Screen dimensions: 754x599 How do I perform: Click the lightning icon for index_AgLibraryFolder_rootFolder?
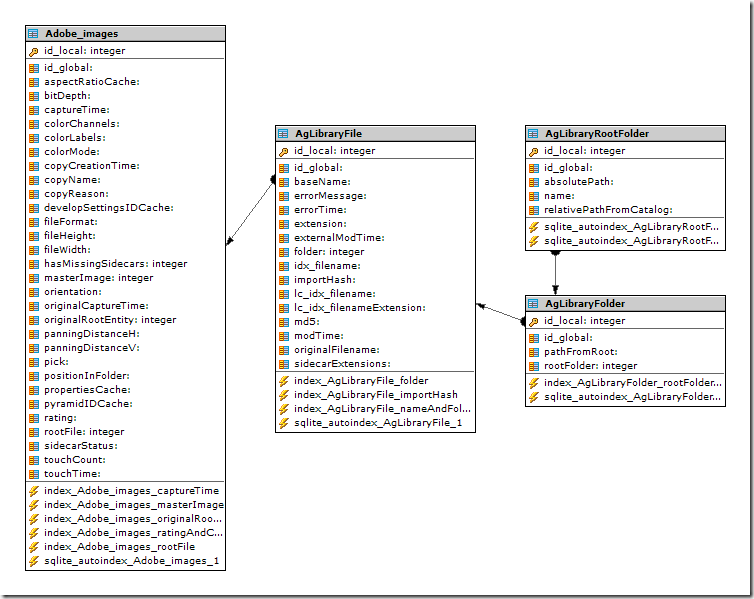534,383
